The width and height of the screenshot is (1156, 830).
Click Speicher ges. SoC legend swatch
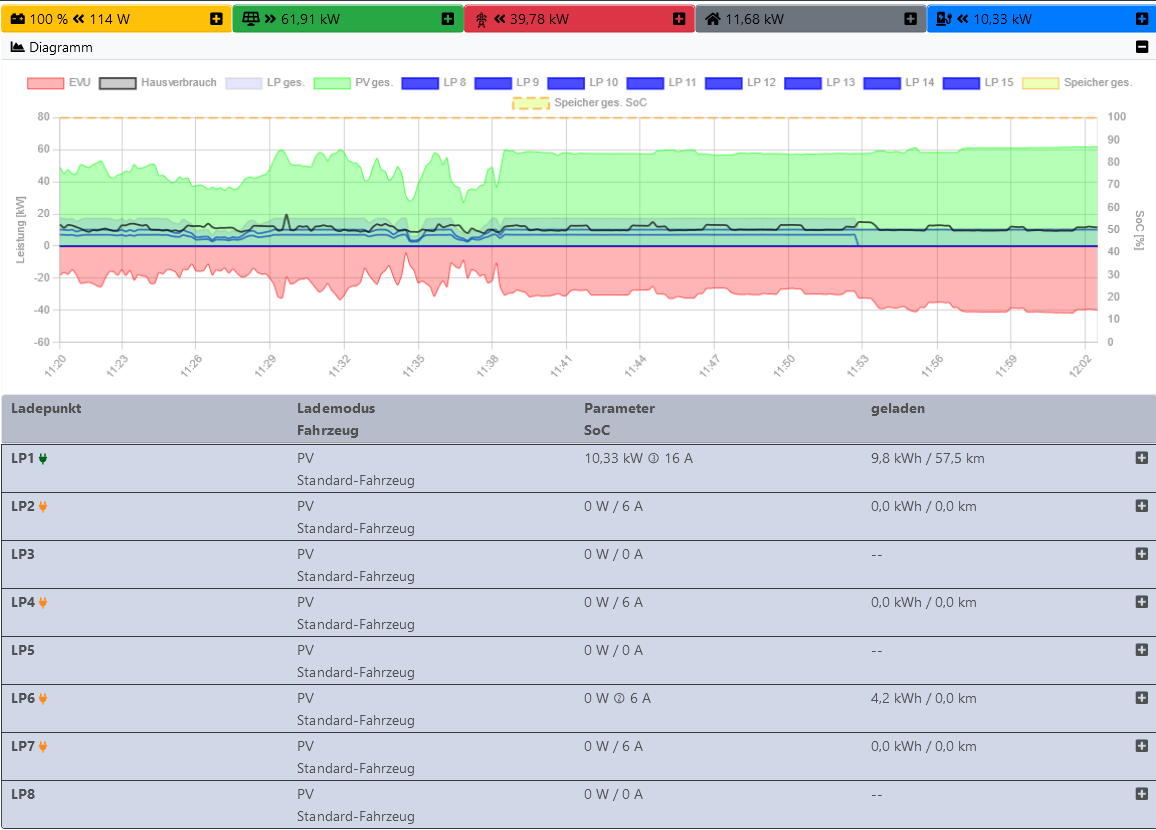[531, 102]
